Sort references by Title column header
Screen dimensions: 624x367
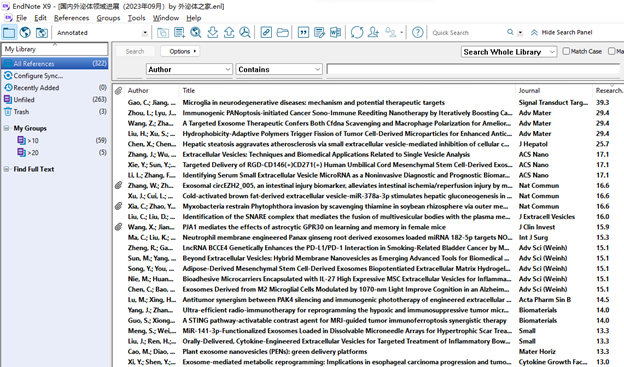pyautogui.click(x=347, y=91)
